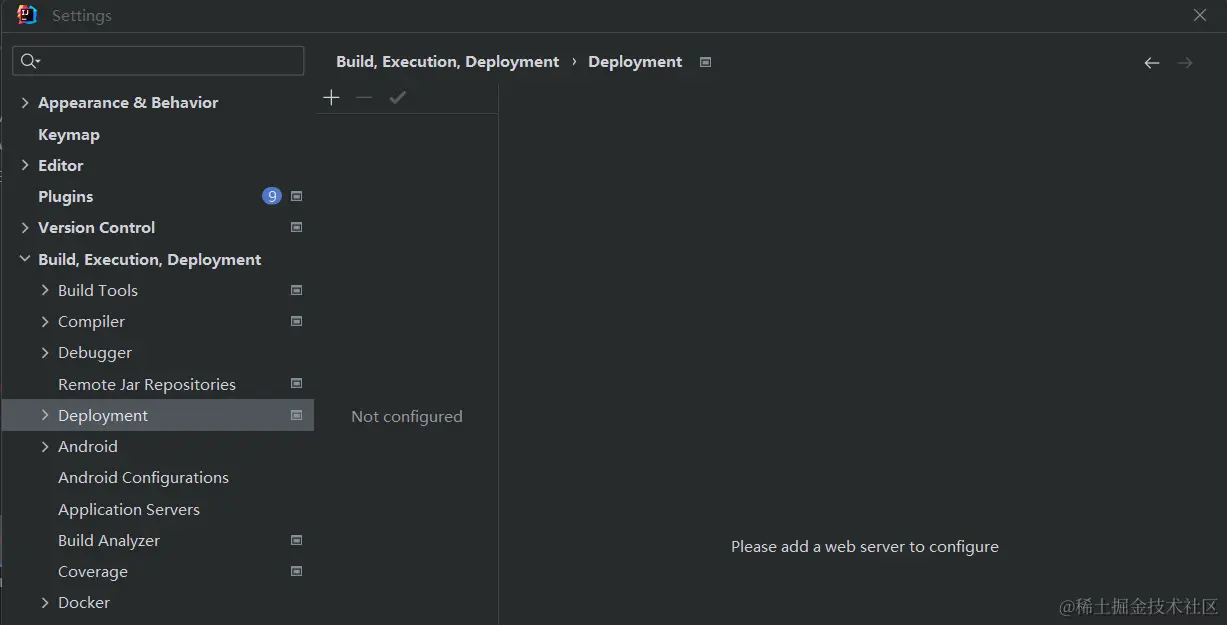1227x625 pixels.
Task: Click the Plugins update count badge 9
Action: point(272,196)
